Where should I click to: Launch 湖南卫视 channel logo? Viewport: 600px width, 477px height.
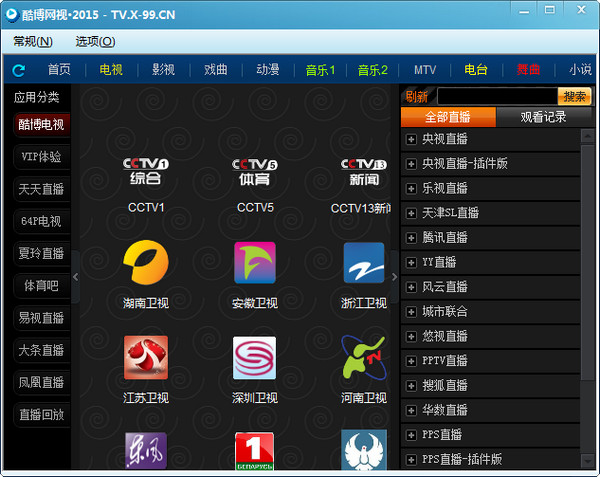[146, 262]
